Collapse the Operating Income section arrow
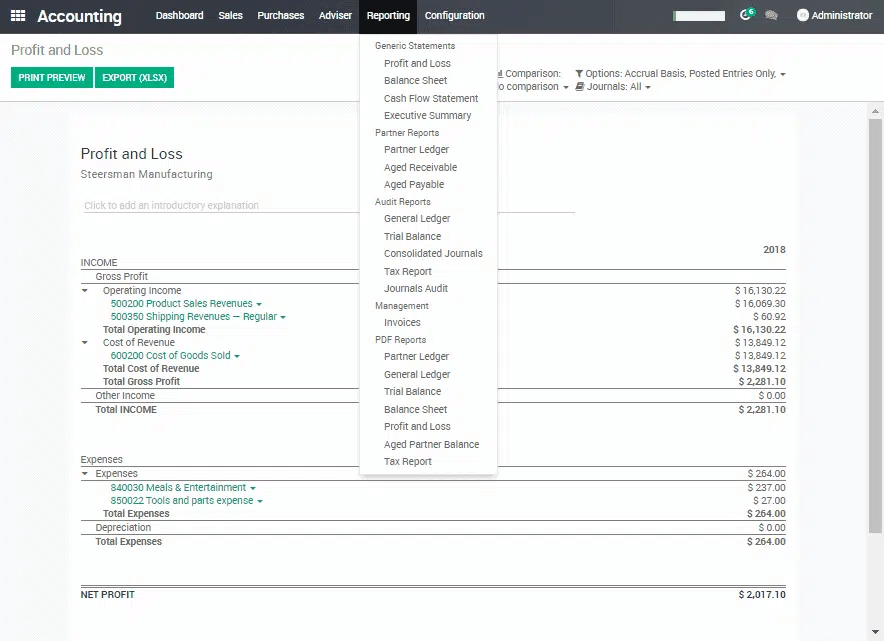Image resolution: width=884 pixels, height=641 pixels. [x=85, y=291]
